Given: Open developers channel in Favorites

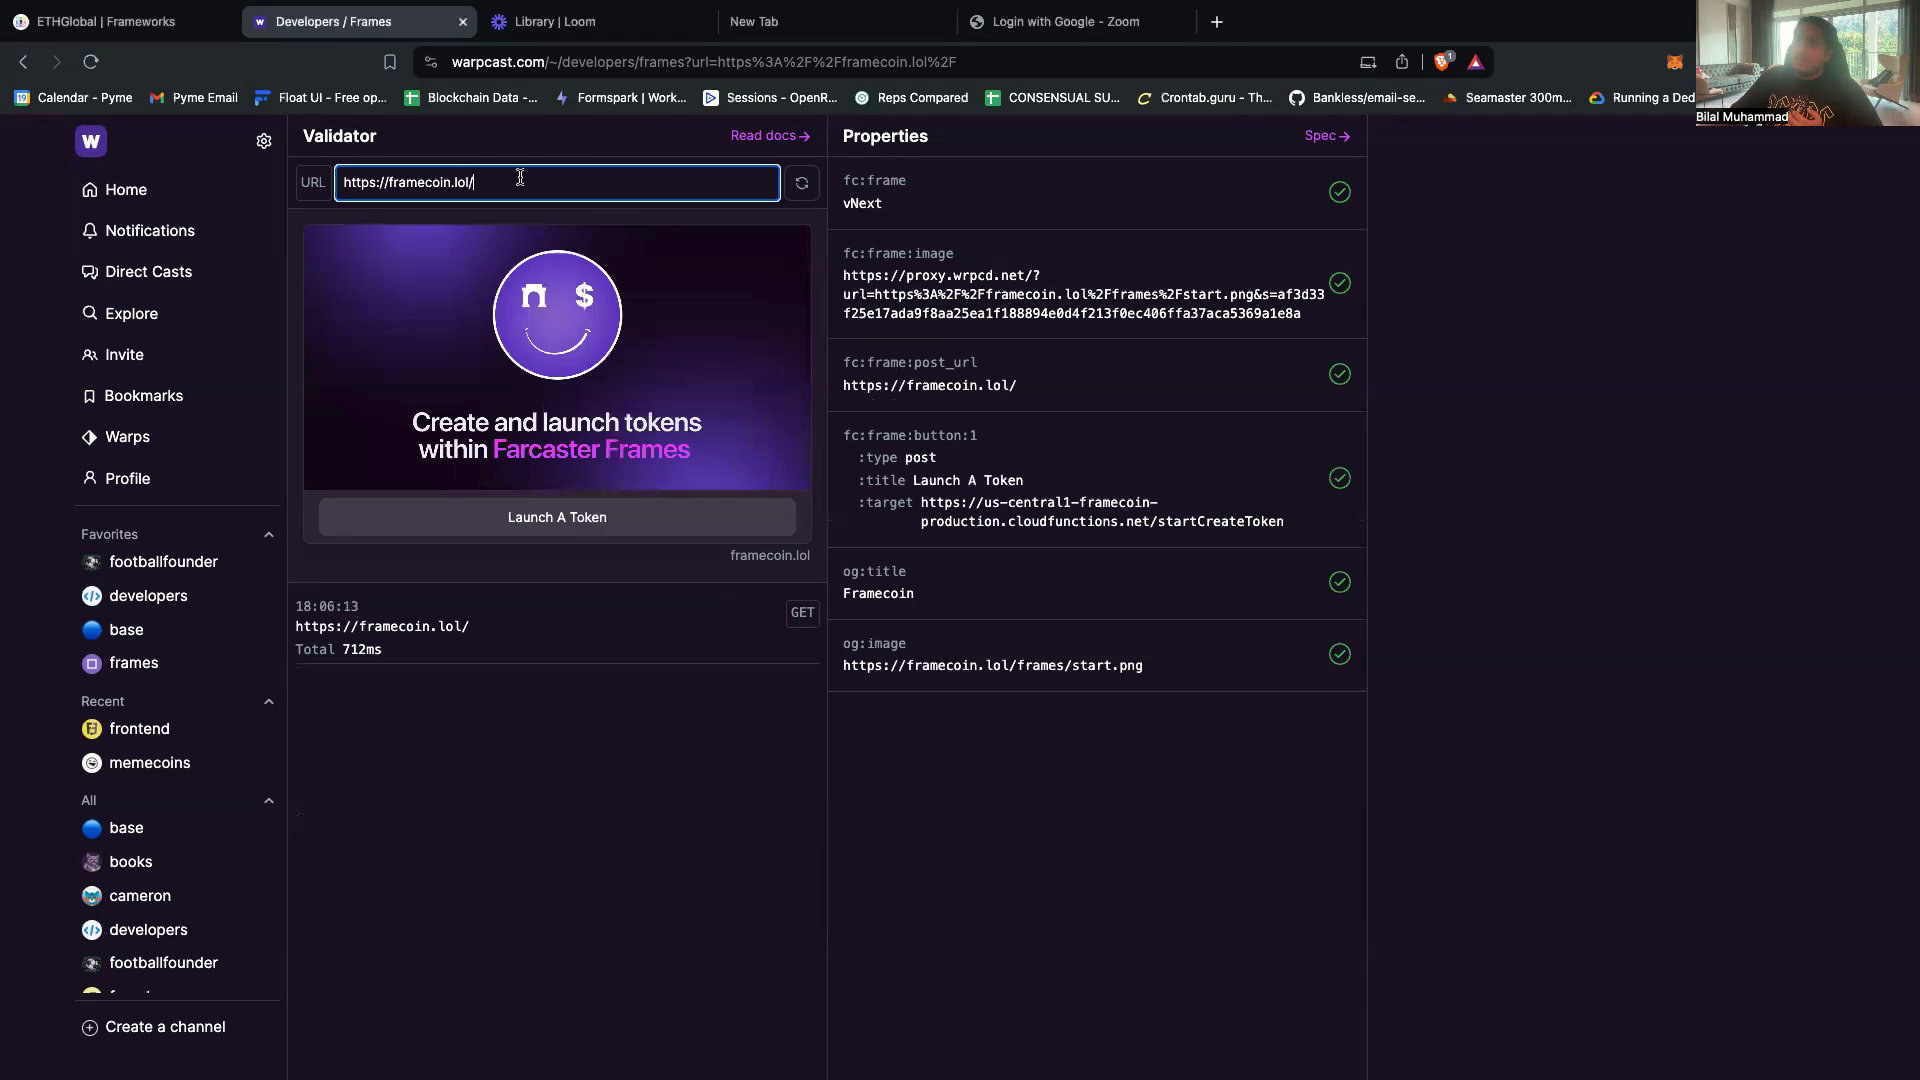Looking at the screenshot, I should click(135, 596).
